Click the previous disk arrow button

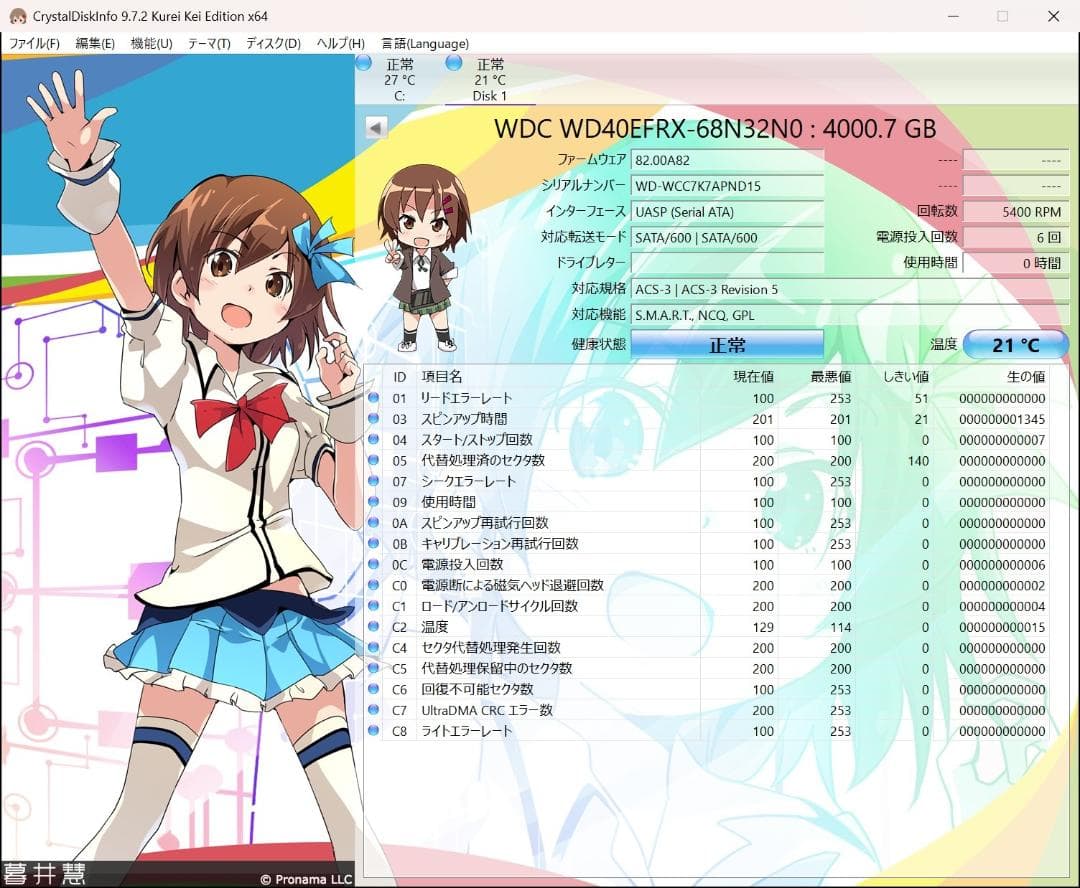click(x=375, y=128)
